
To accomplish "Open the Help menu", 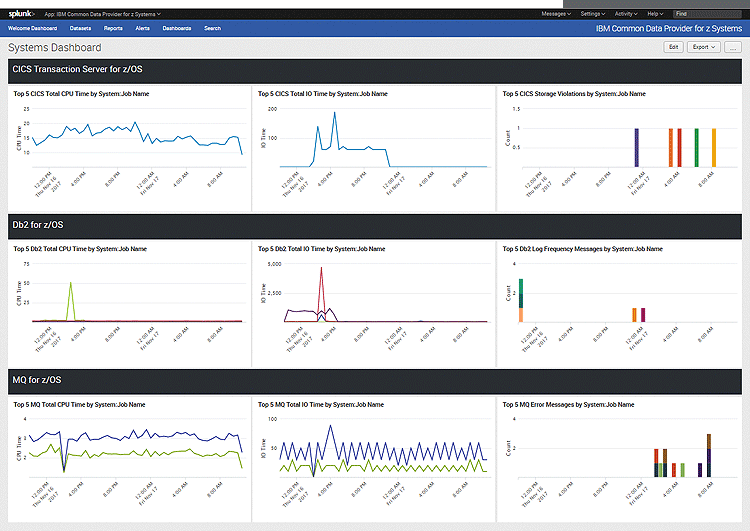I will (x=655, y=14).
